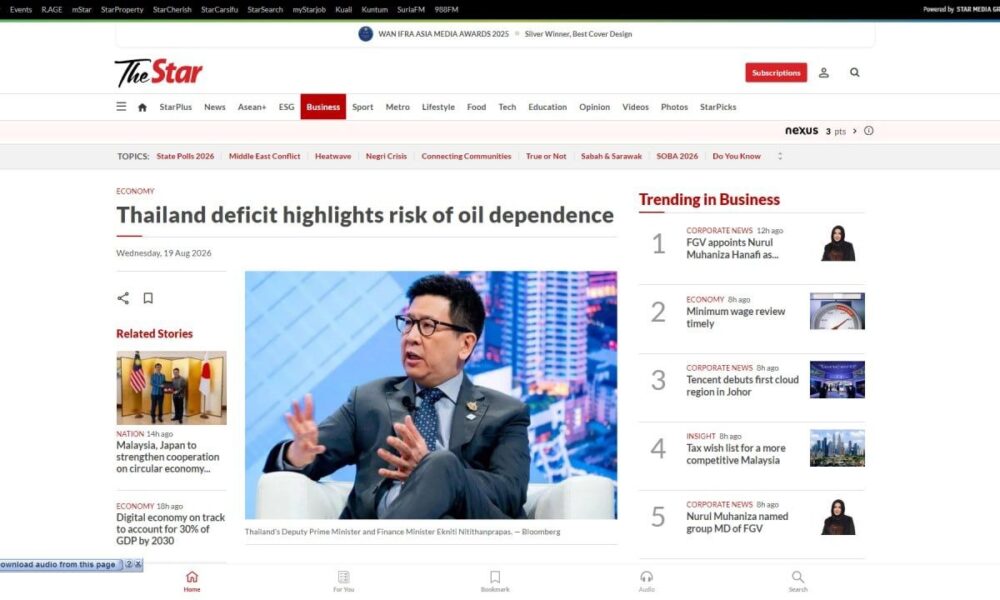This screenshot has width=1000, height=600.
Task: Go to the home icon in navigation
Action: coord(142,107)
